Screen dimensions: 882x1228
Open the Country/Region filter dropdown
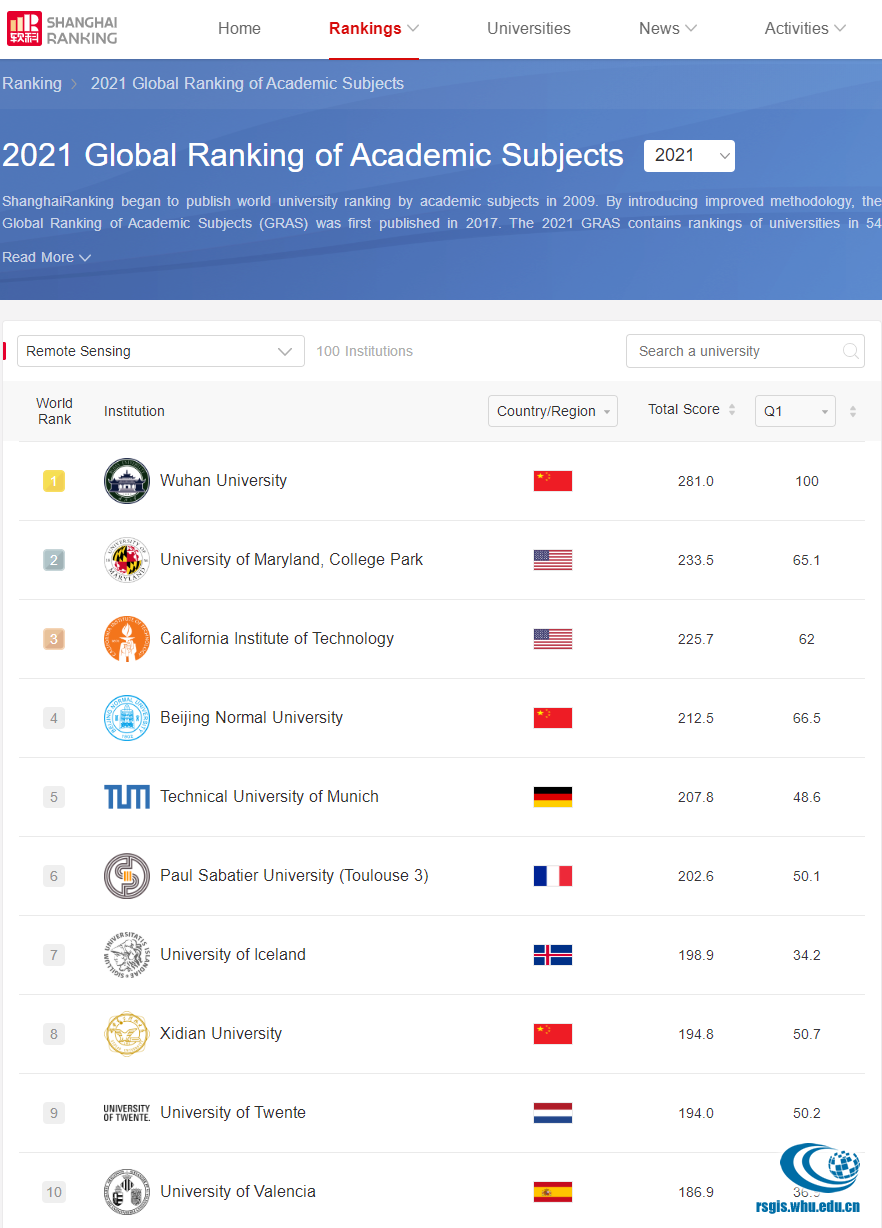tap(553, 411)
